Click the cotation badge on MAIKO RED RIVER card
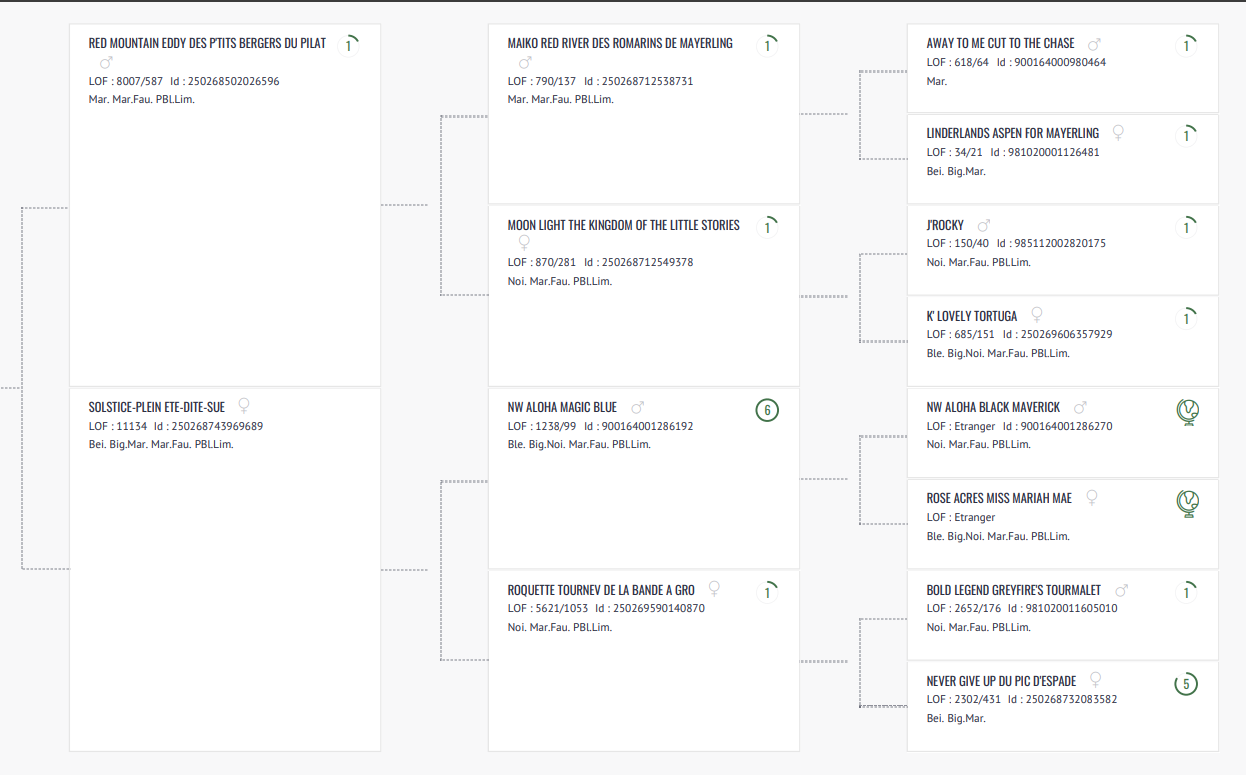This screenshot has width=1246, height=775. click(767, 45)
